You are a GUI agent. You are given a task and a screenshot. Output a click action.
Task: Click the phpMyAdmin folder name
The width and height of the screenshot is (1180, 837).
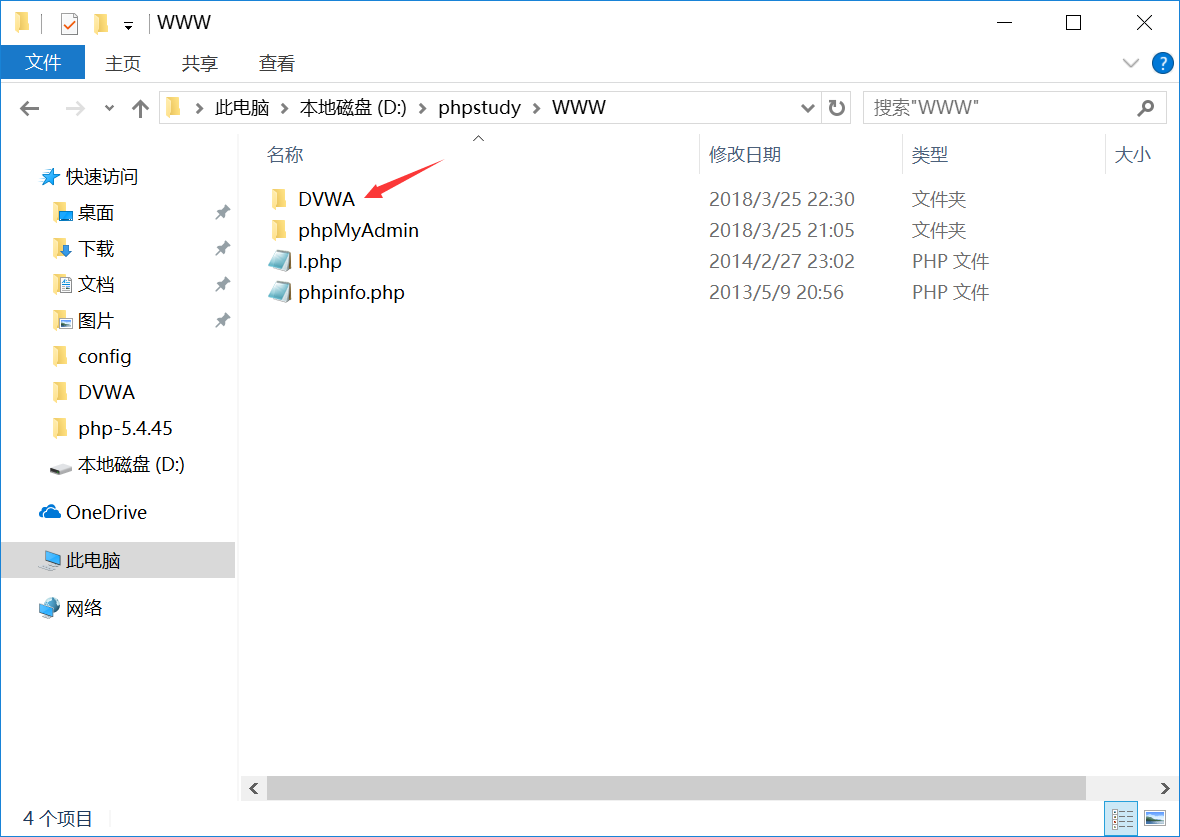click(358, 230)
